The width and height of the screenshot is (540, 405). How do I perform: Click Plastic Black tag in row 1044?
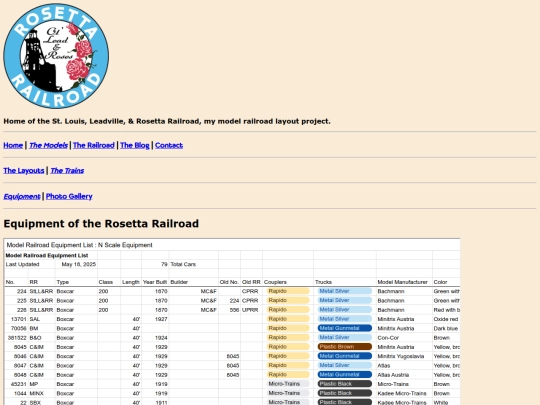[x=345, y=393]
